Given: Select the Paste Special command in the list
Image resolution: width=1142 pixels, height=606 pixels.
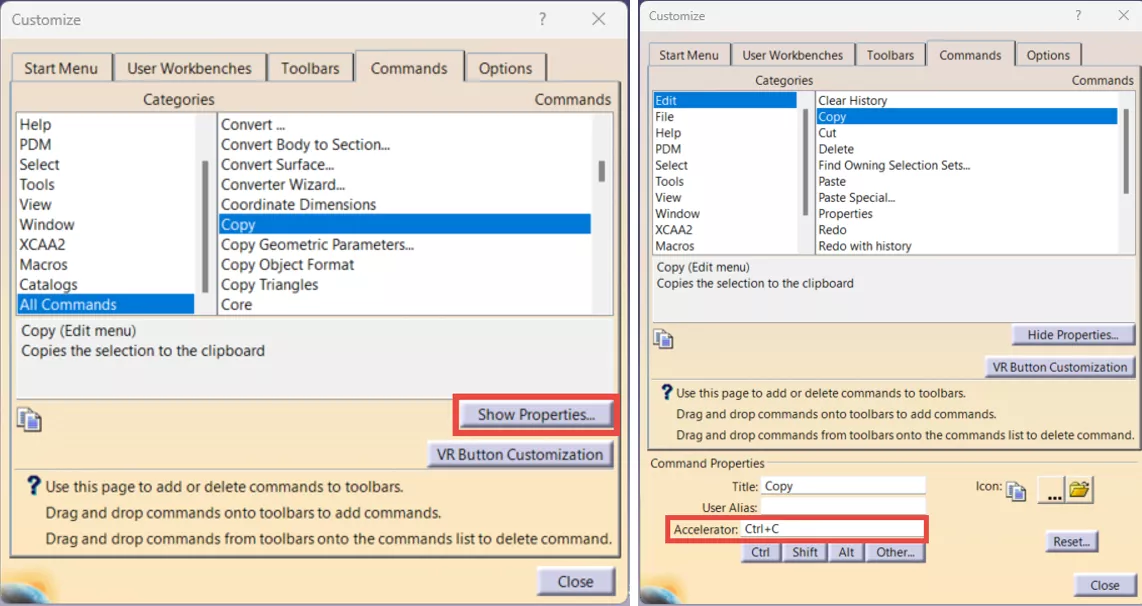Looking at the screenshot, I should coord(858,197).
